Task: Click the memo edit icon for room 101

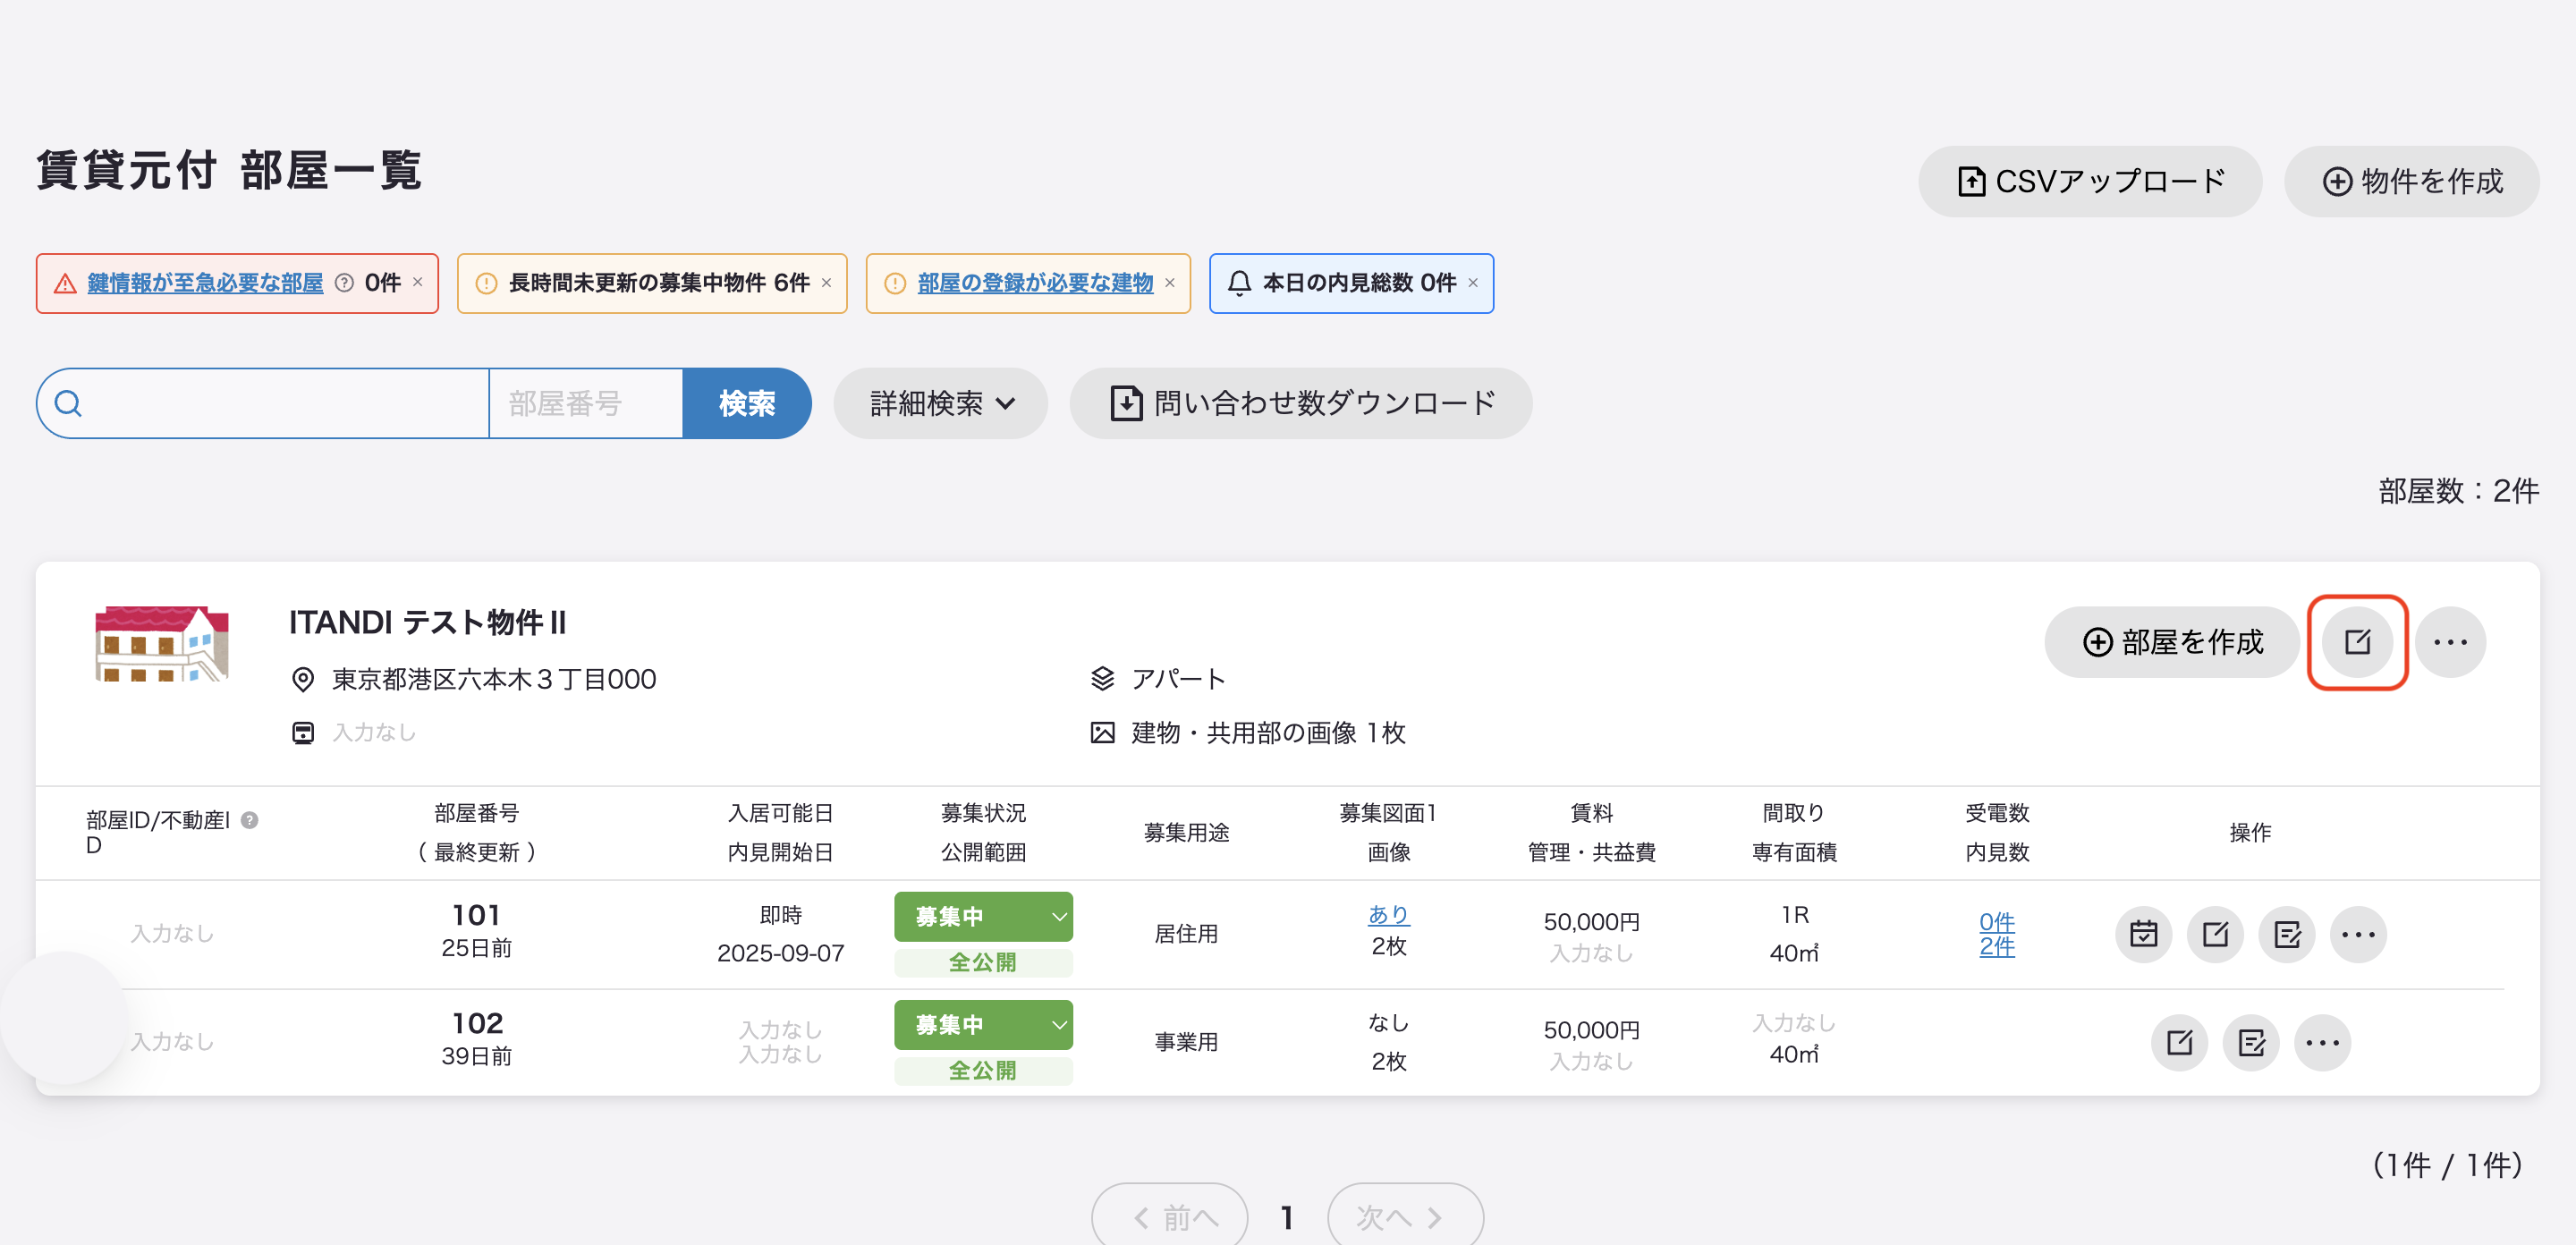Action: (2287, 934)
